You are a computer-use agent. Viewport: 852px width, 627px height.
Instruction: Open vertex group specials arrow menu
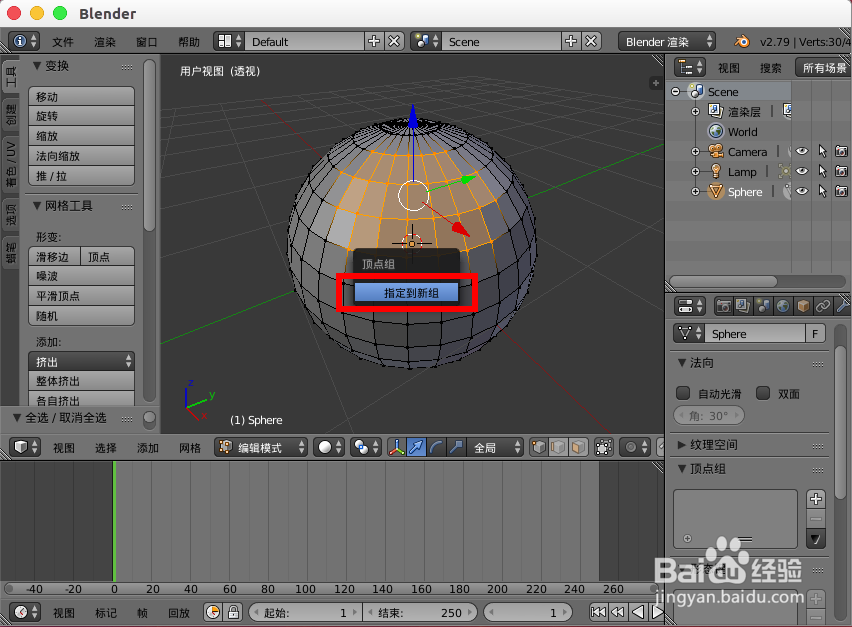(x=816, y=539)
